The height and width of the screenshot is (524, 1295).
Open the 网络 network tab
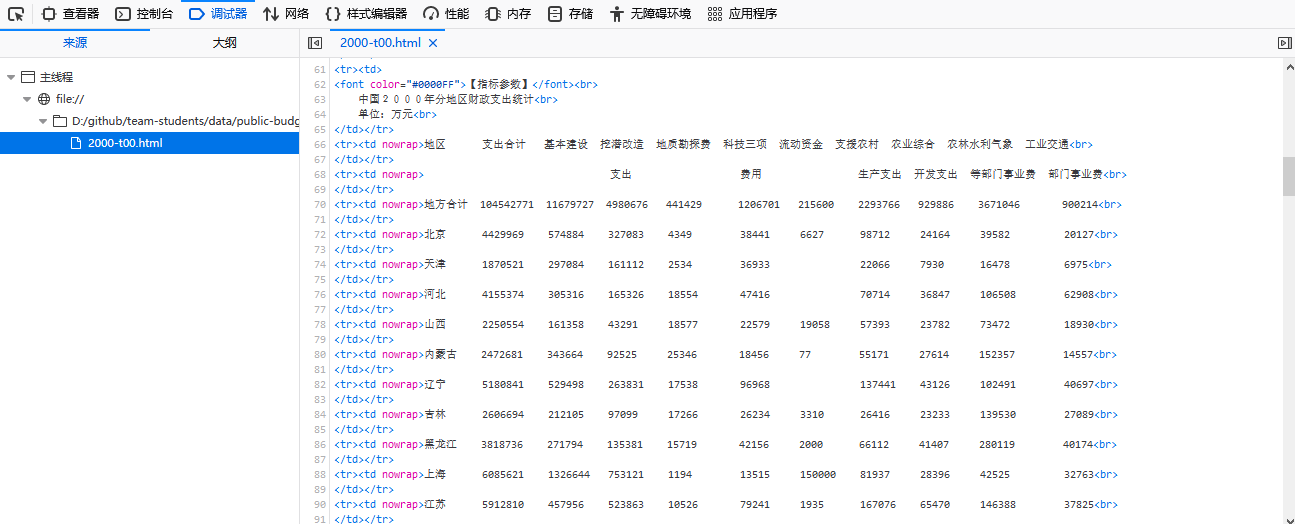point(286,14)
